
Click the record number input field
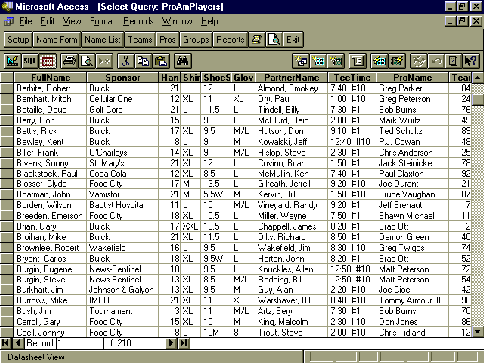80,343
